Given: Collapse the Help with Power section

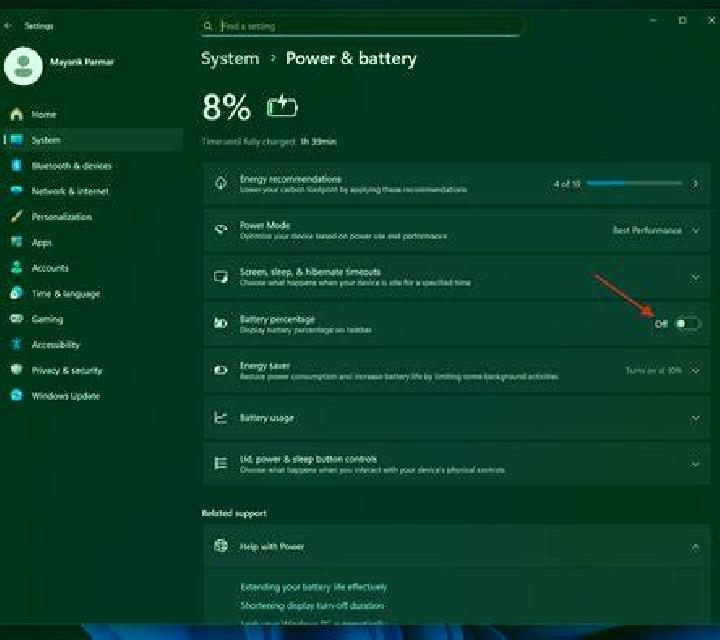Looking at the screenshot, I should click(x=696, y=546).
